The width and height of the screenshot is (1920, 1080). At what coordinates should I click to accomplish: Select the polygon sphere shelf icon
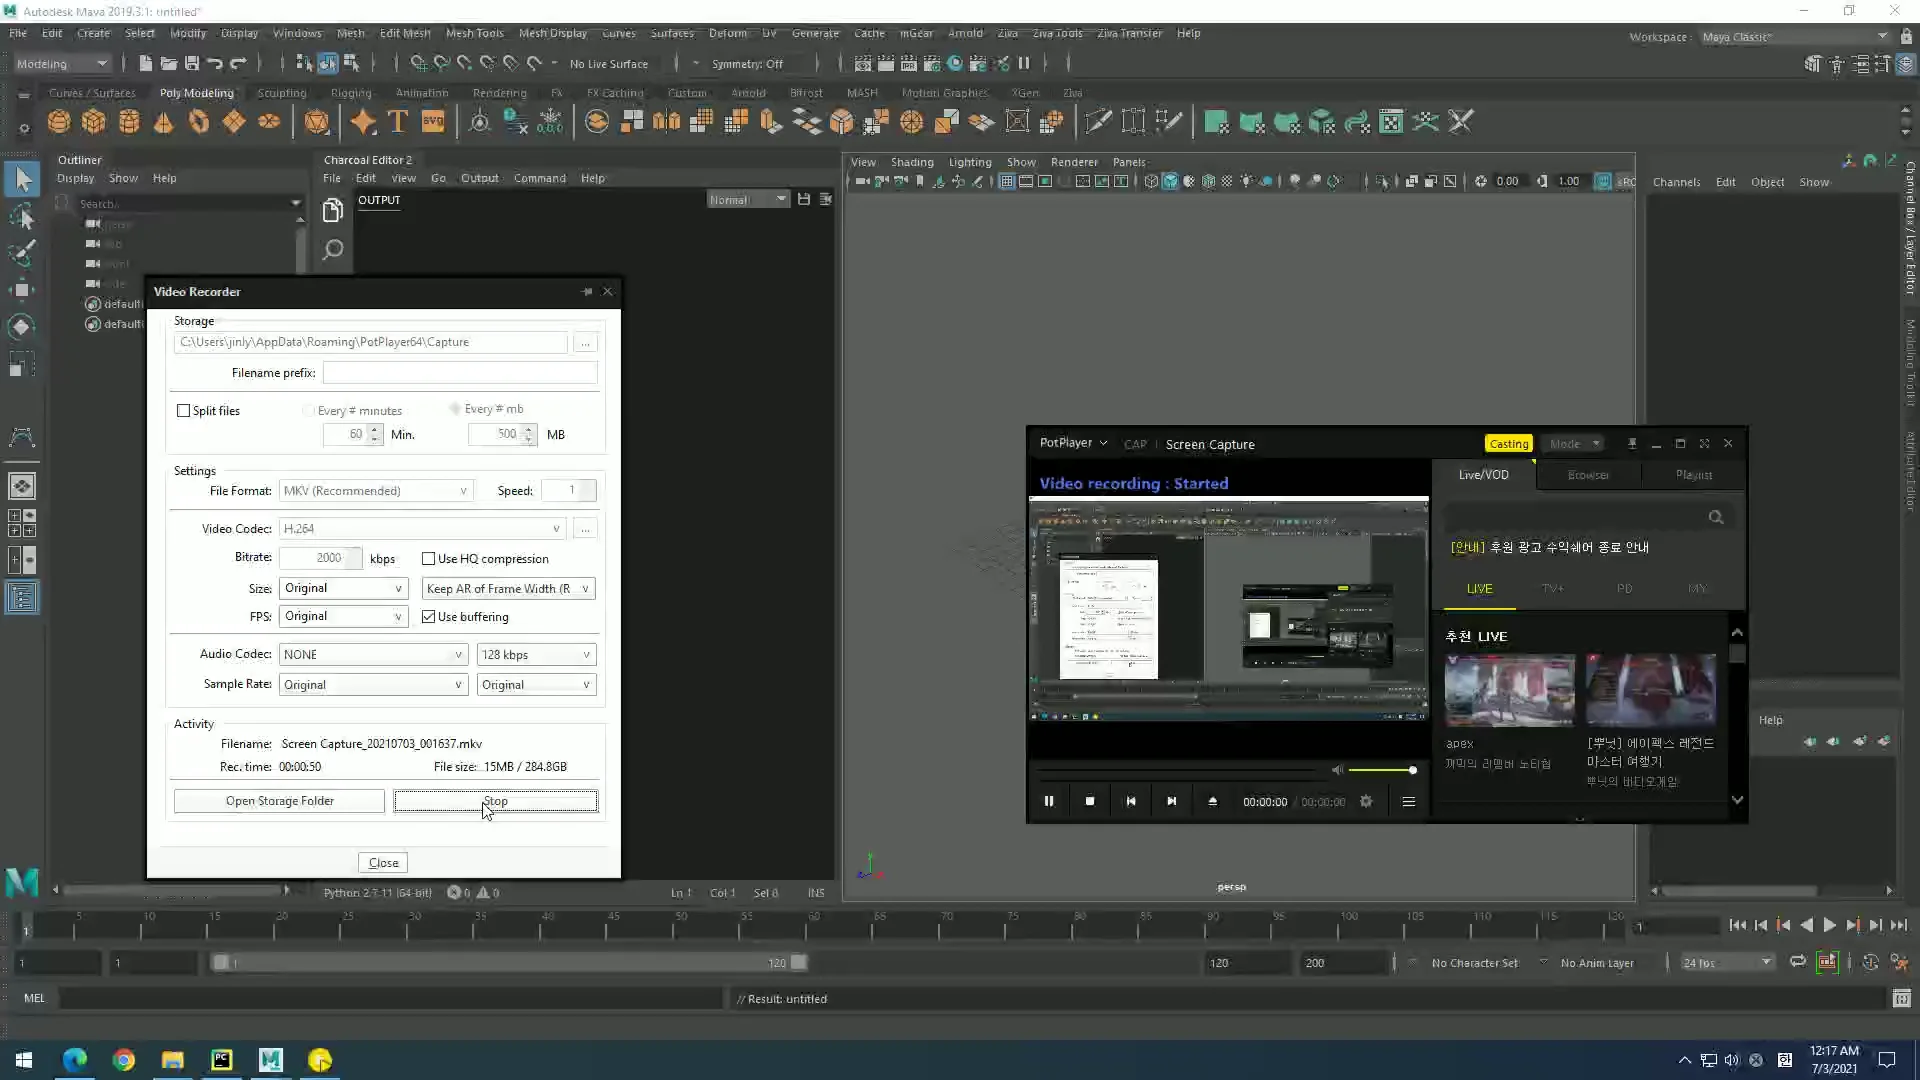point(59,122)
